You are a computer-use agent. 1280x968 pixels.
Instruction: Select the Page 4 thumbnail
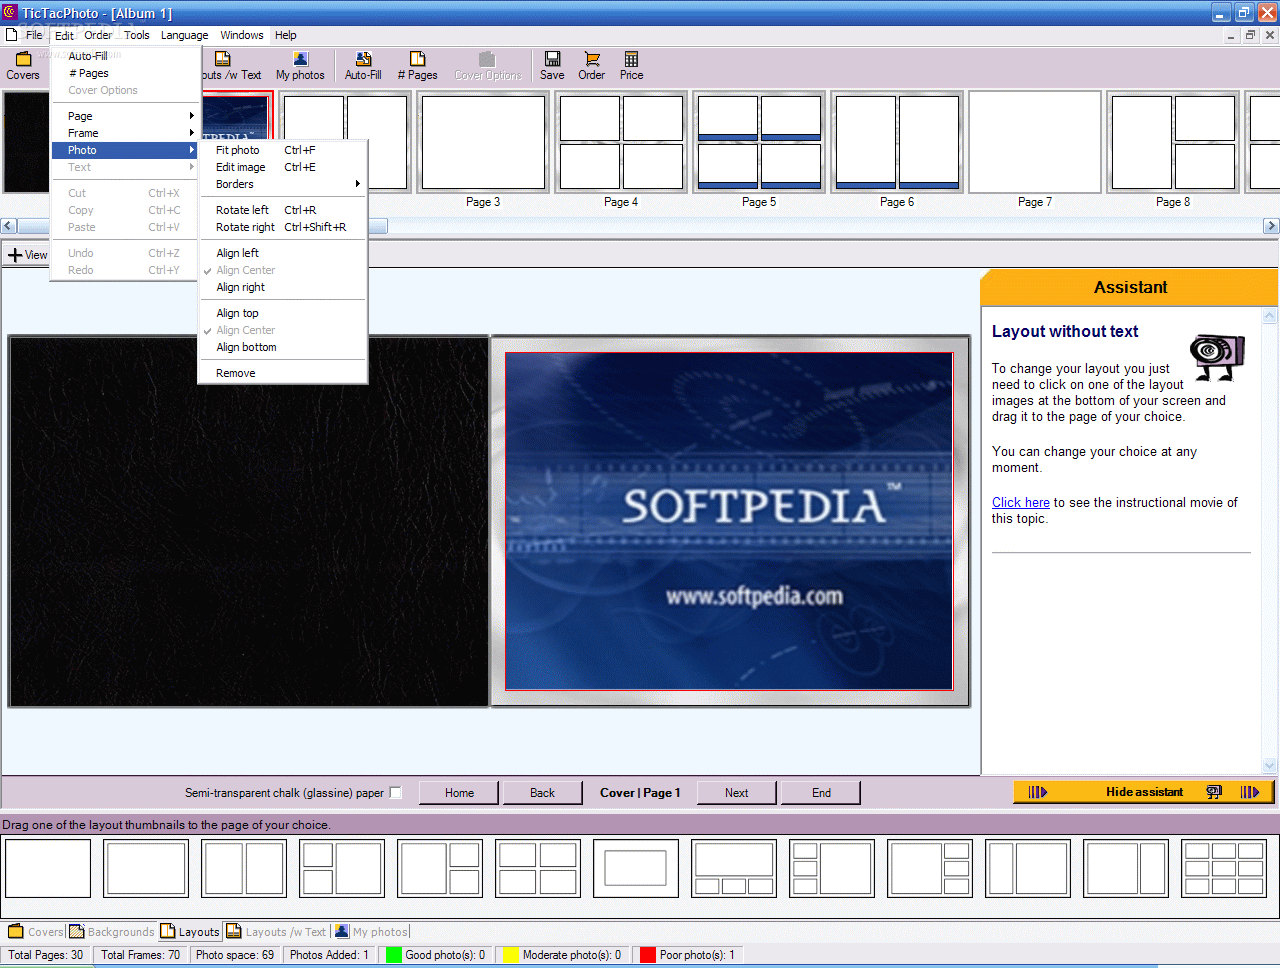621,142
